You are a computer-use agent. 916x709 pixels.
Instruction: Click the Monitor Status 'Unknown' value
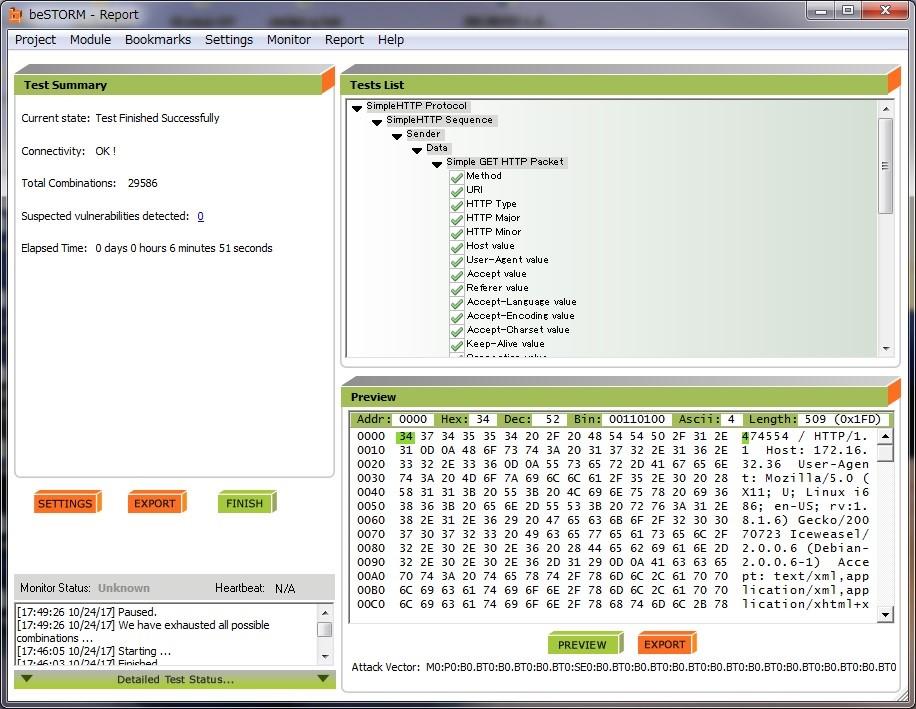point(124,588)
